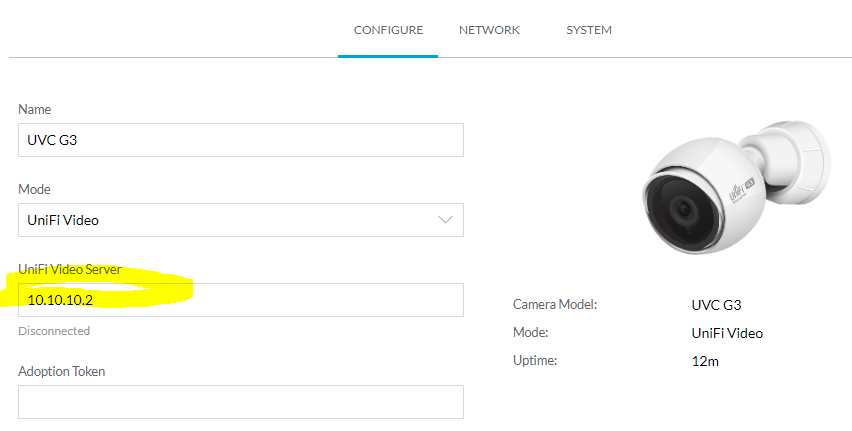Click the UVC G3 camera product image
852x431 pixels.
click(x=737, y=188)
